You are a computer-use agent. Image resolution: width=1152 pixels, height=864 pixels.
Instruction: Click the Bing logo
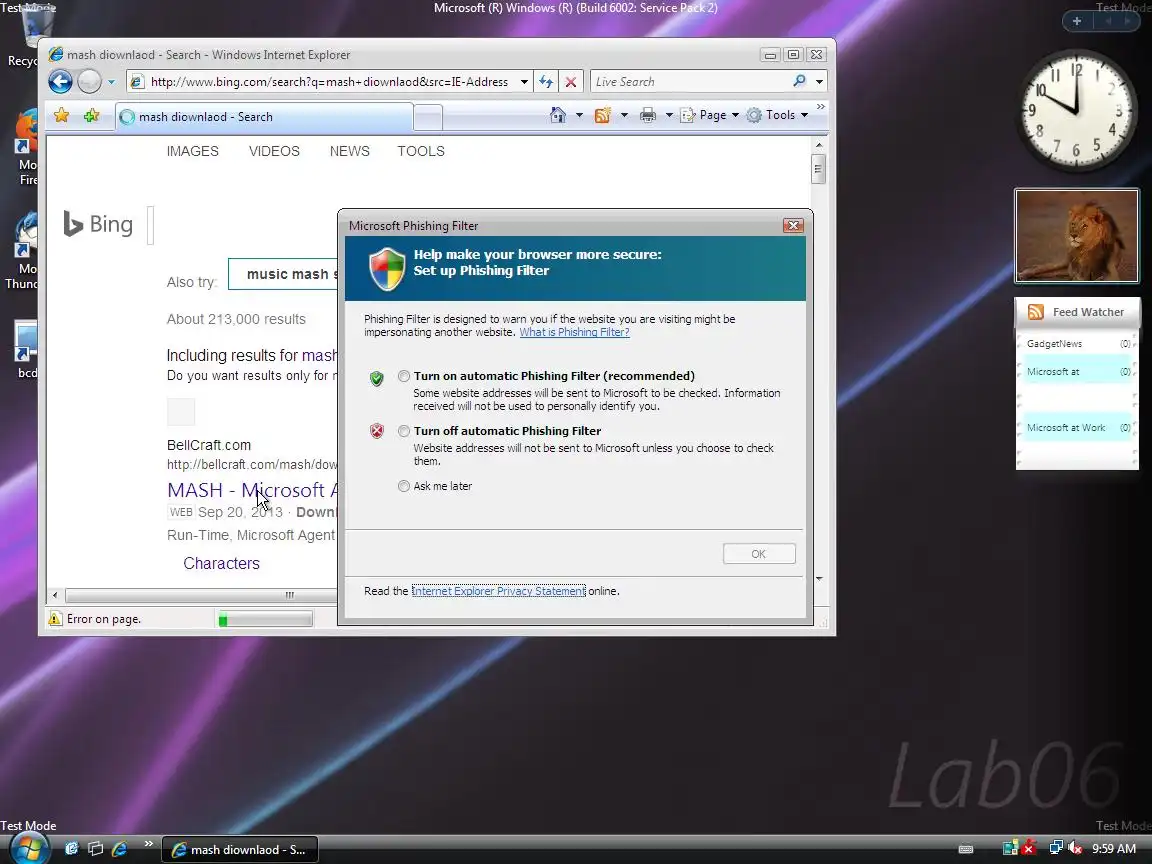click(98, 224)
